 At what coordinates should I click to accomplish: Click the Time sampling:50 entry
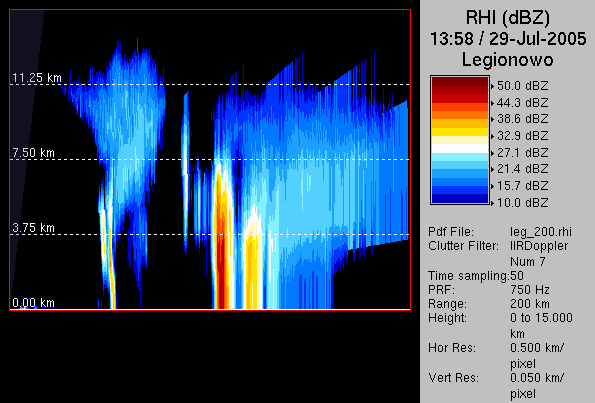476,276
